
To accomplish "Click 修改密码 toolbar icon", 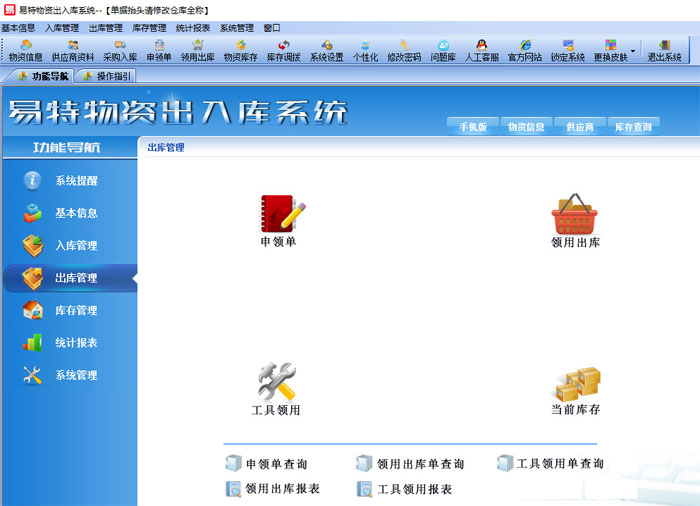I will pyautogui.click(x=404, y=51).
